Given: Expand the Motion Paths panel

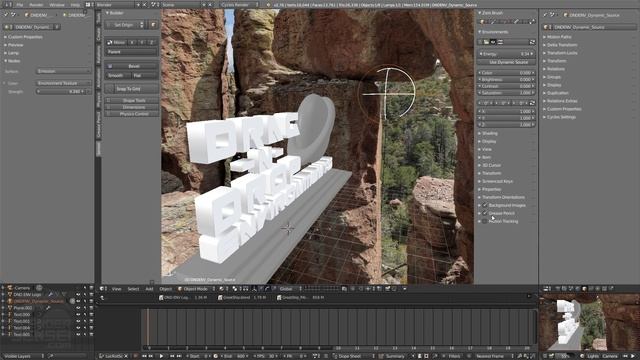Looking at the screenshot, I should click(559, 37).
